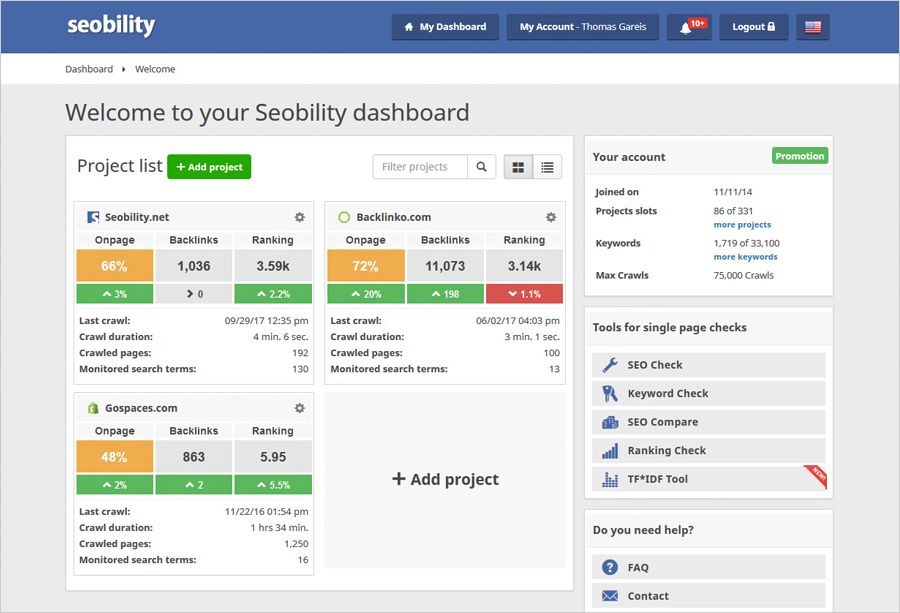The height and width of the screenshot is (613, 900).
Task: Click the SEO Compare icon
Action: point(610,422)
